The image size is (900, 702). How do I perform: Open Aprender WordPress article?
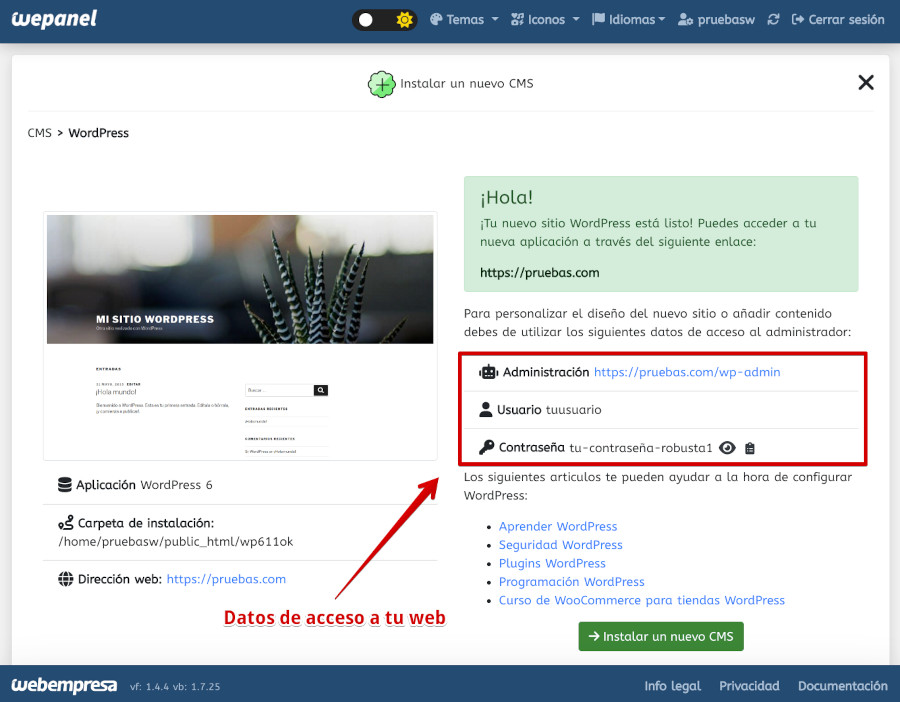(x=558, y=526)
